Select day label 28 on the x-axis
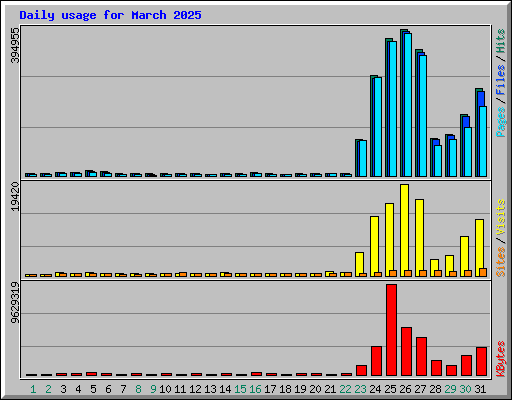 [435, 389]
